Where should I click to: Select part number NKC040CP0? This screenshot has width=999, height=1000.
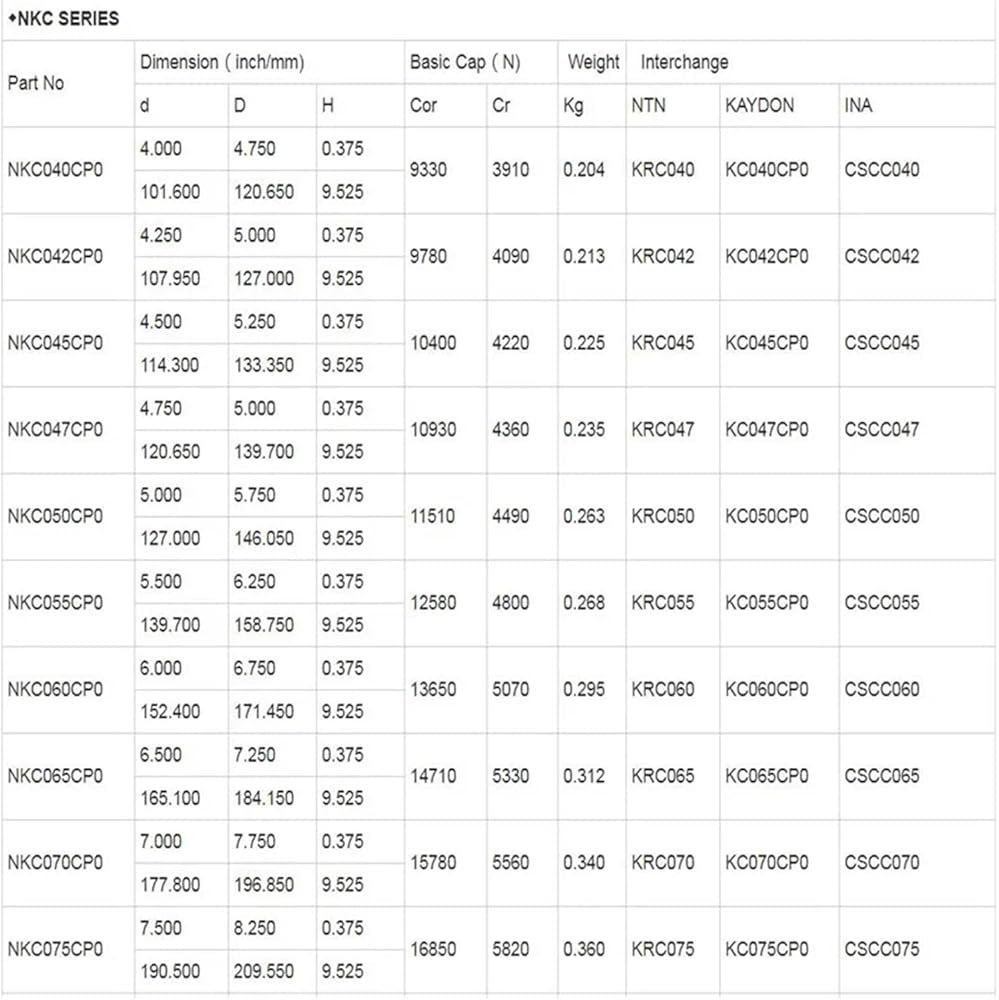click(x=55, y=170)
